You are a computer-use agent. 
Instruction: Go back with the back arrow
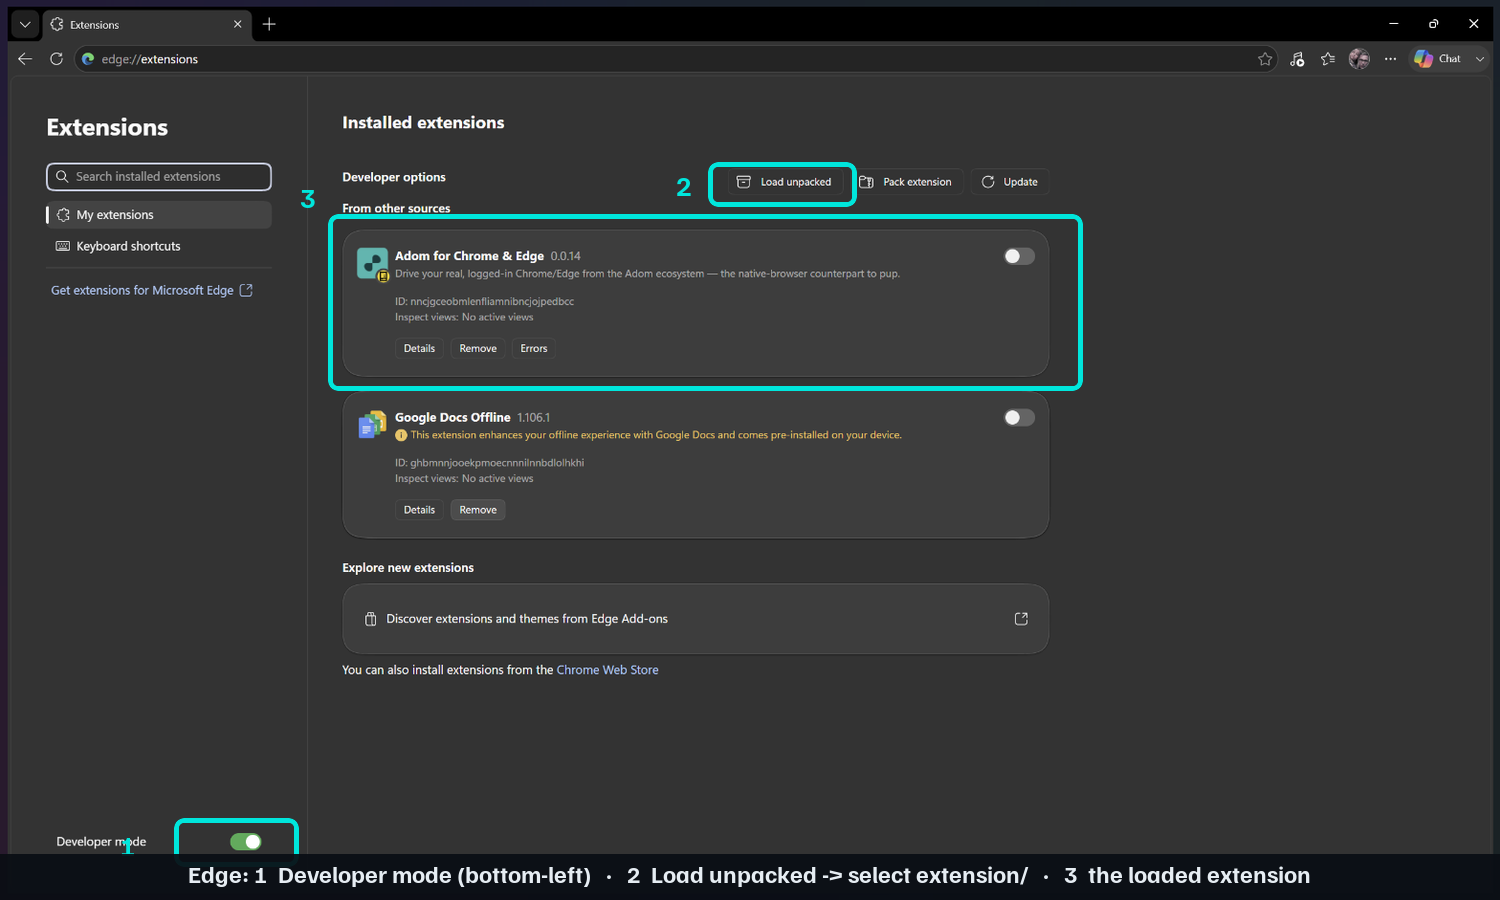tap(25, 59)
